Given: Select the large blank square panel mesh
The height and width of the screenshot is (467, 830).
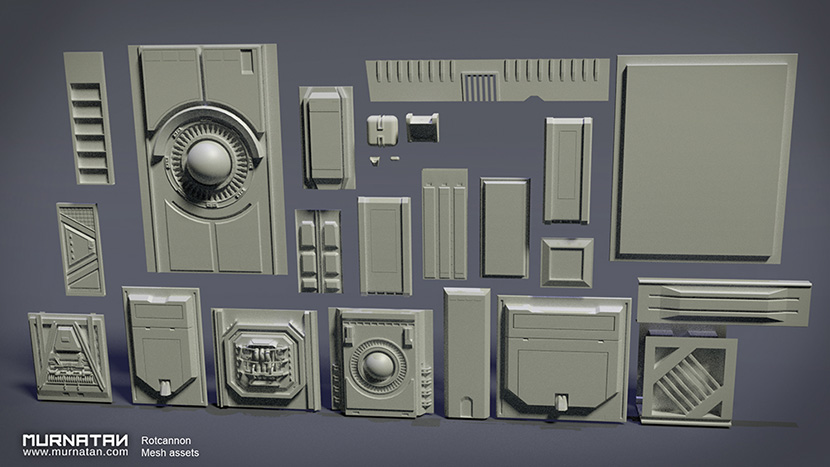Looking at the screenshot, I should point(704,157).
